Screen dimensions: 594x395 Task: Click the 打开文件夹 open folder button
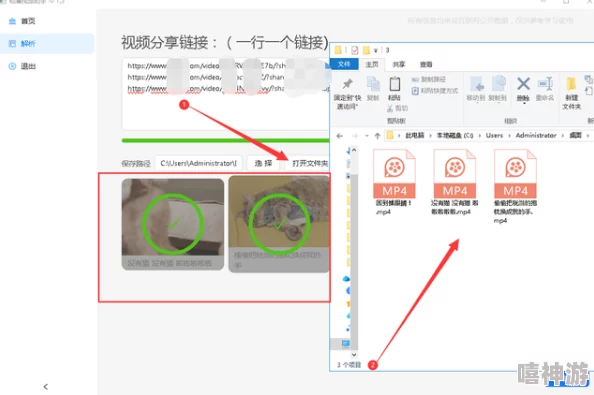click(x=309, y=163)
